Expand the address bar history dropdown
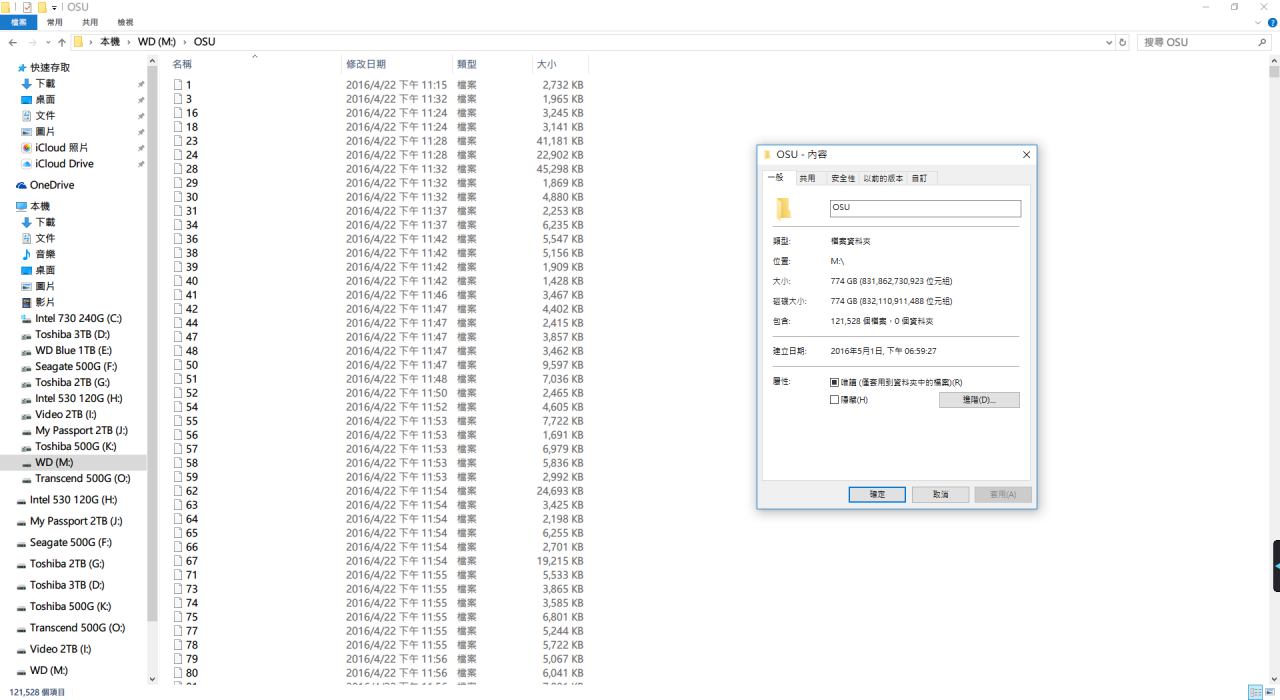 click(1109, 42)
